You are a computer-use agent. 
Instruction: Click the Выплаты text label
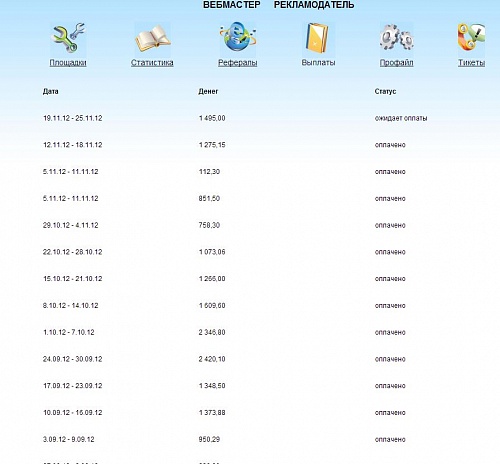point(318,63)
